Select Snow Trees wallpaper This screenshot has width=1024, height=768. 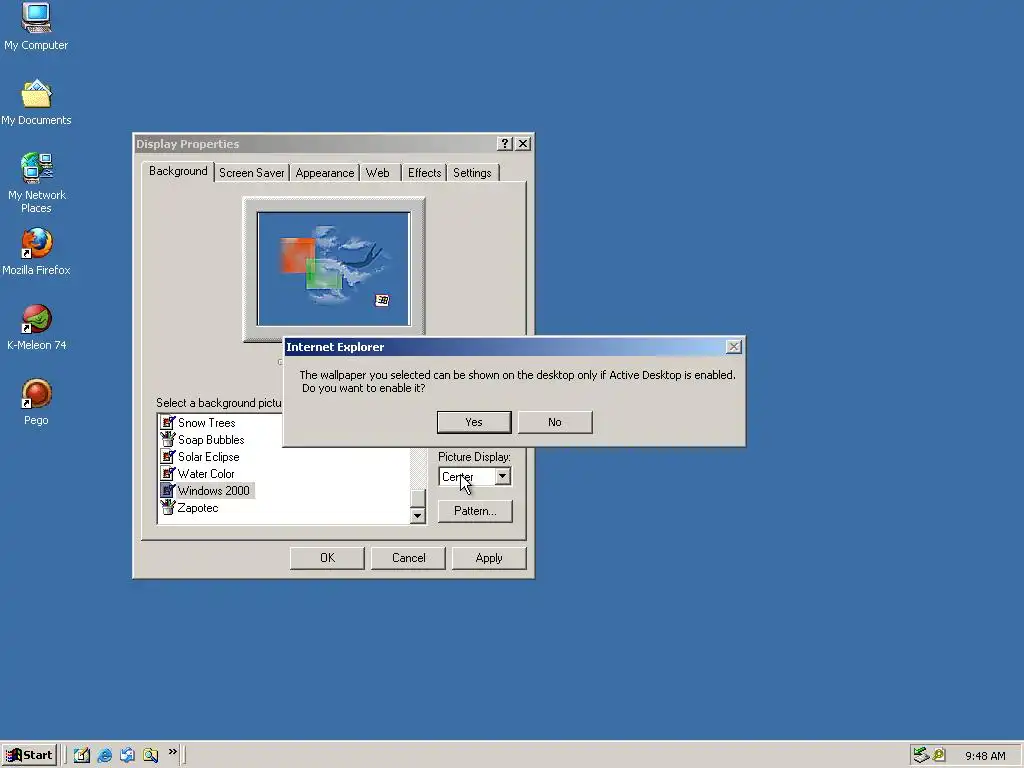(206, 423)
